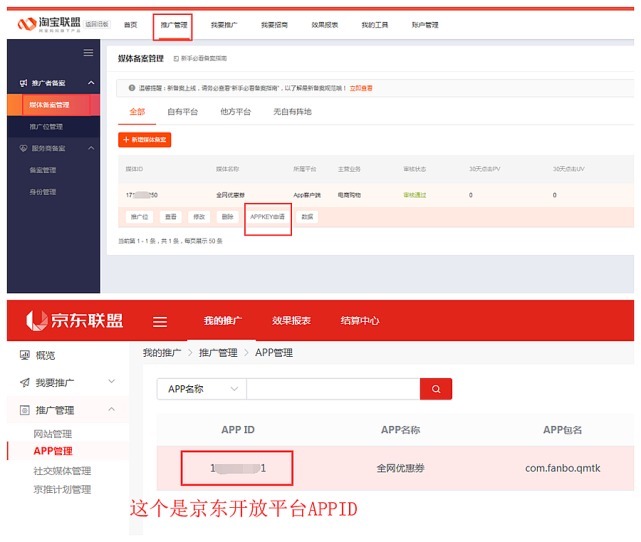Open the 我要推广 tab in 淘宝联盟 top nav
Image resolution: width=641 pixels, height=542 pixels.
point(224,25)
